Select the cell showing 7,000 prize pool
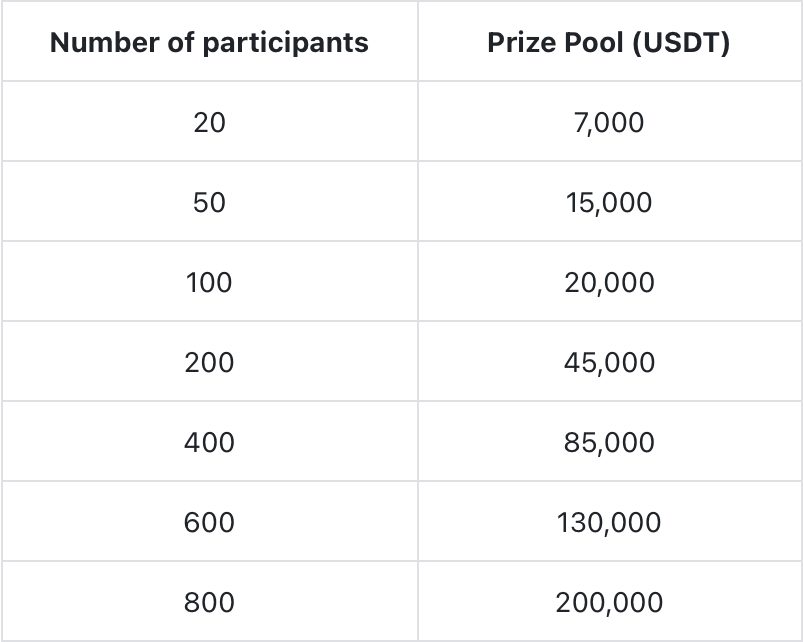 click(608, 122)
